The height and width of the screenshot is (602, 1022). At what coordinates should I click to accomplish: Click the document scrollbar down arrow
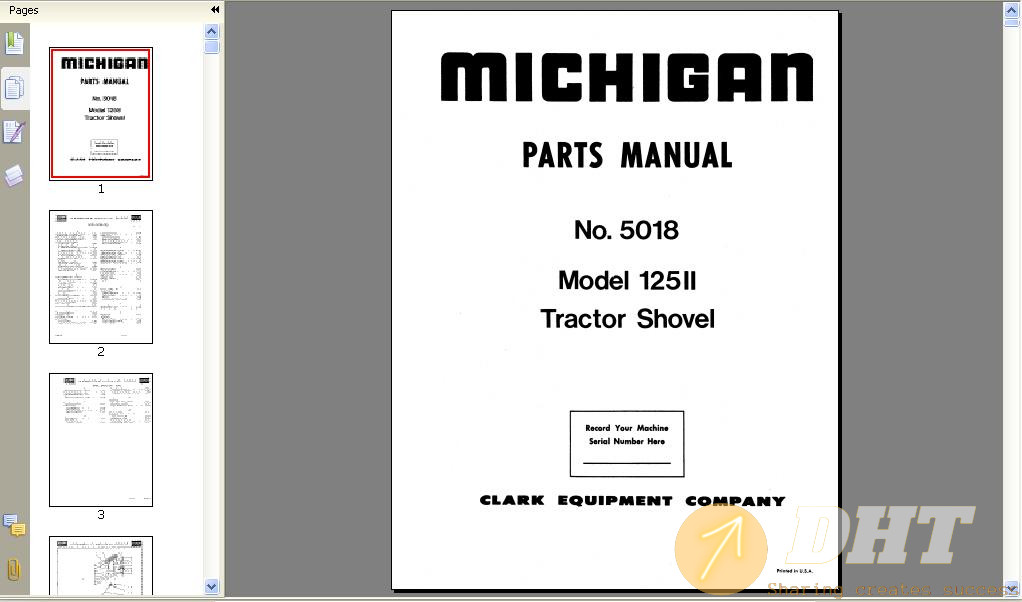click(1011, 590)
